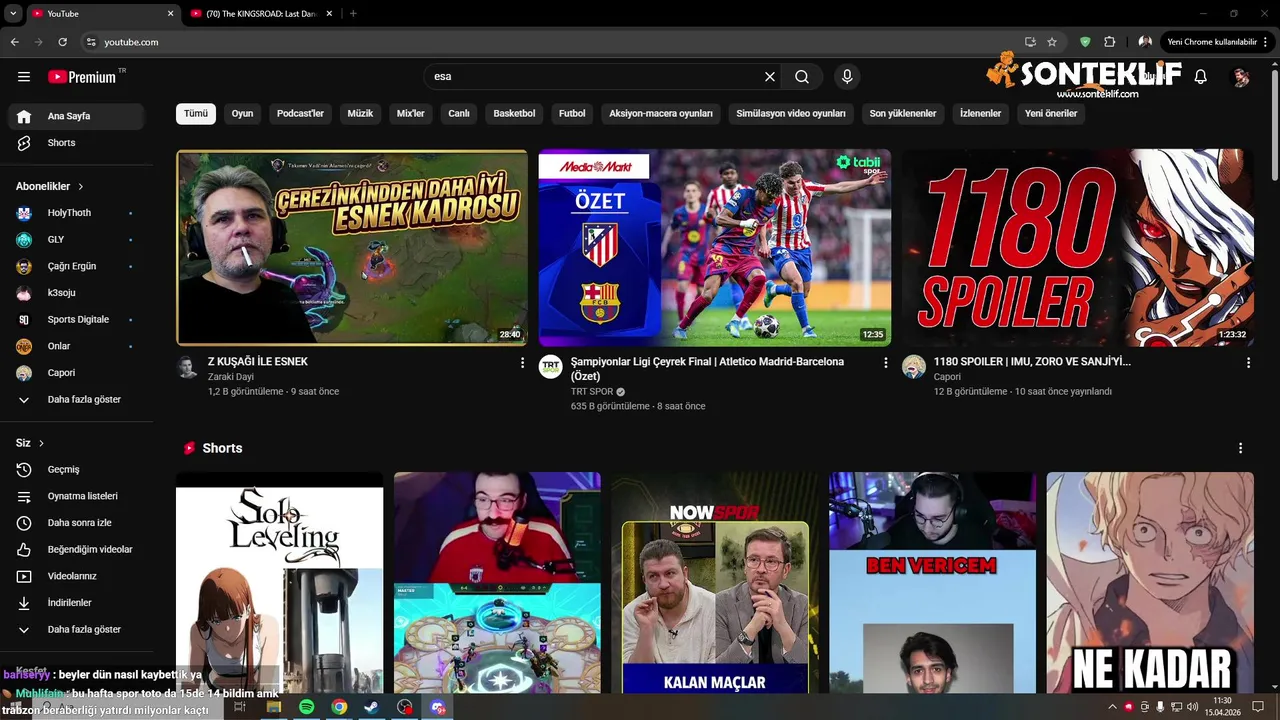Open the Onlar channel
This screenshot has height=720, width=1280.
click(76, 346)
